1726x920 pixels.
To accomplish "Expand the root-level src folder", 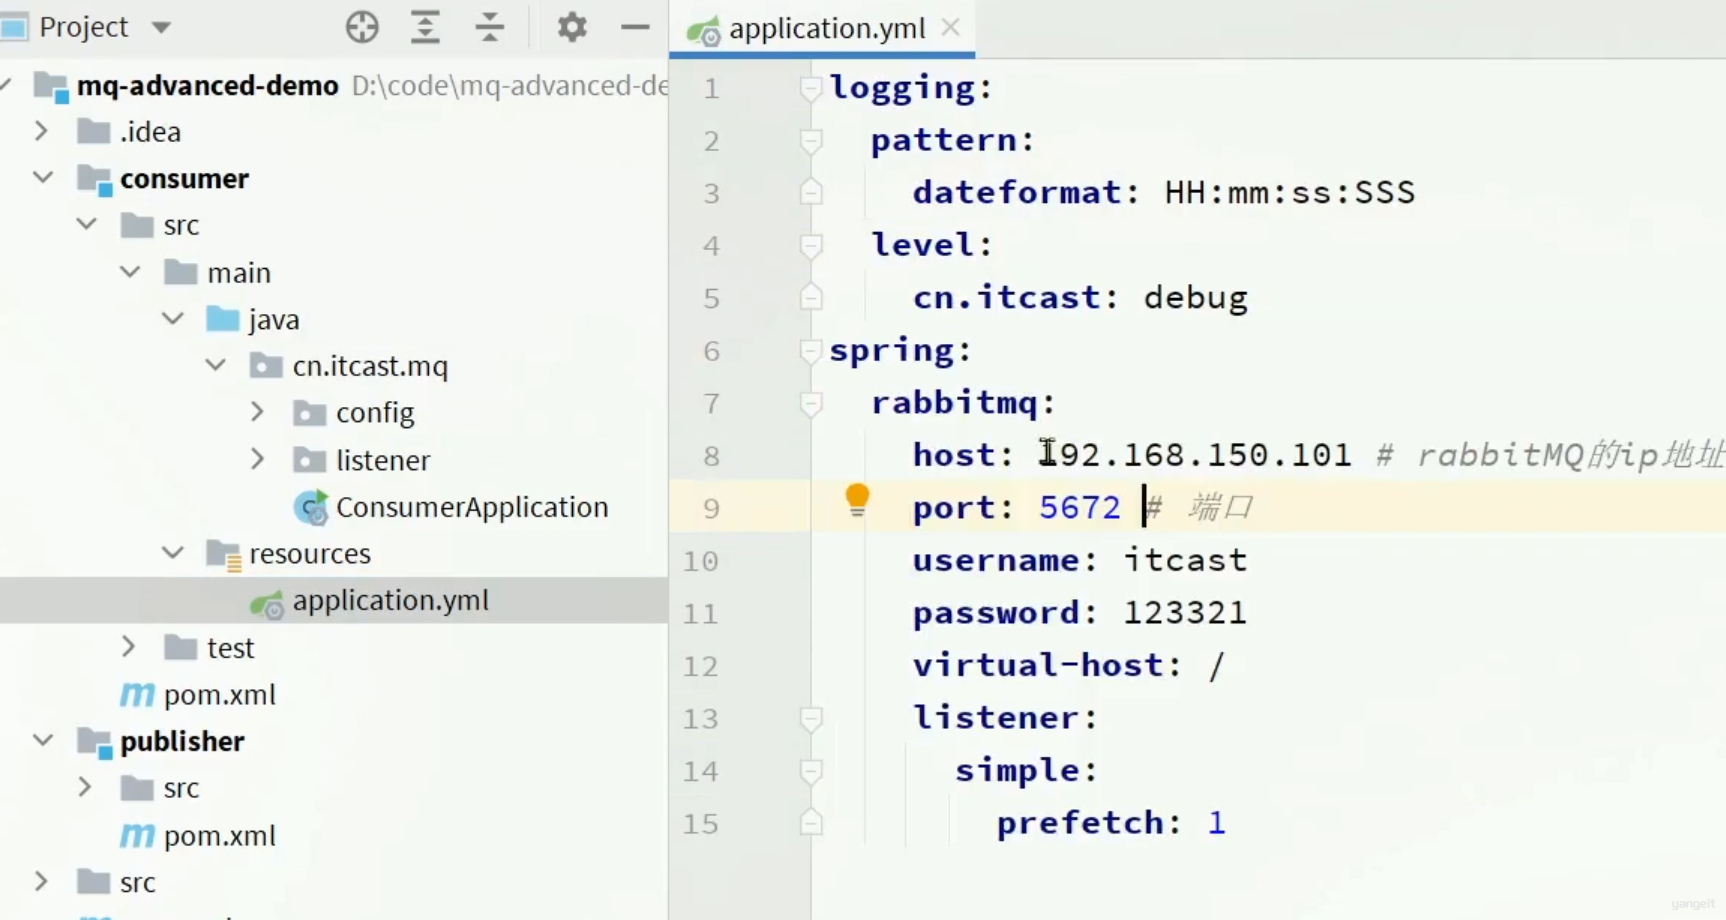I will tap(42, 882).
